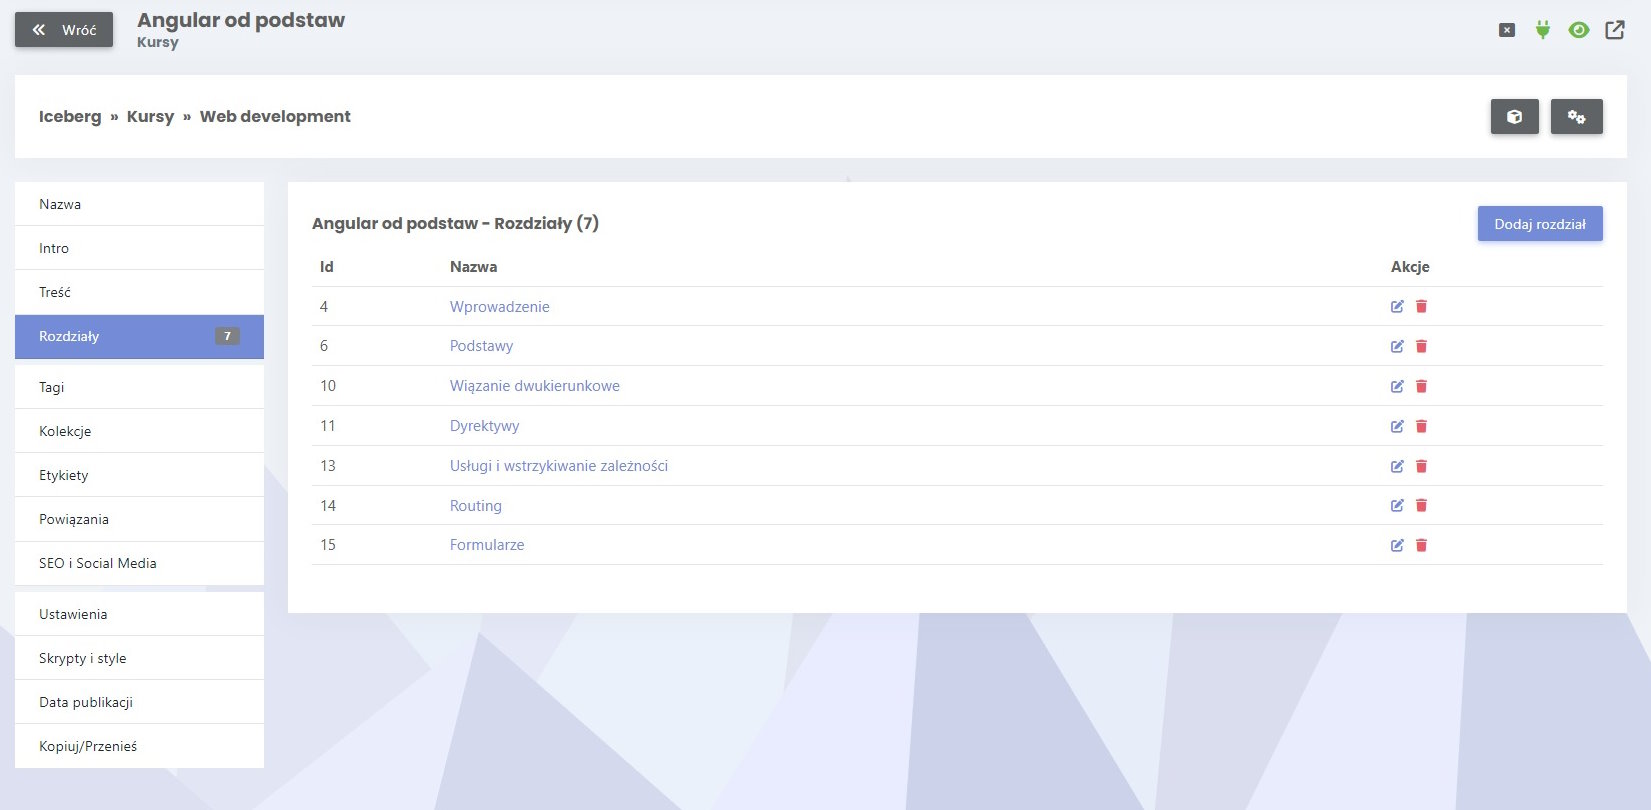Image resolution: width=1651 pixels, height=810 pixels.
Task: Click the edit icon for Wprowadzenie
Action: pos(1397,307)
